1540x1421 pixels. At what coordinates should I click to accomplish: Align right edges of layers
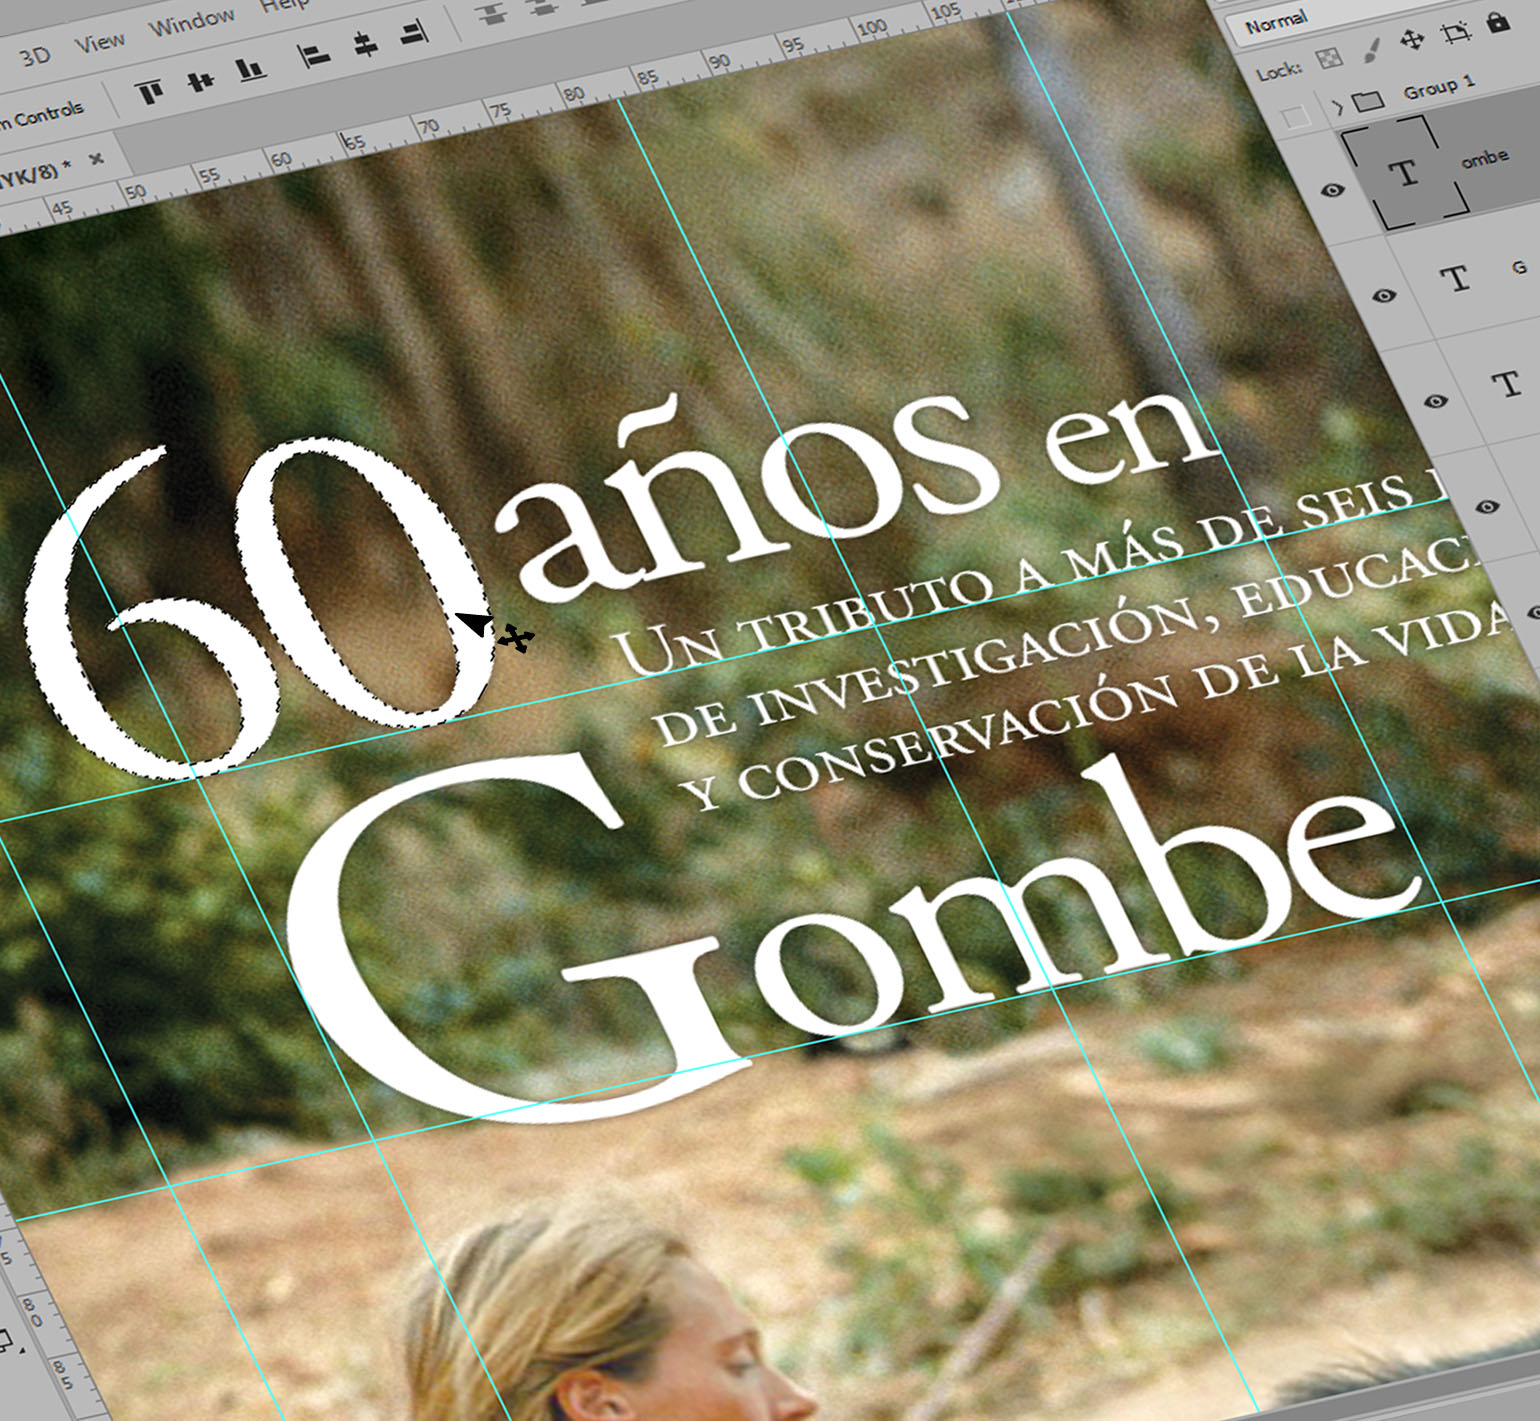(414, 33)
